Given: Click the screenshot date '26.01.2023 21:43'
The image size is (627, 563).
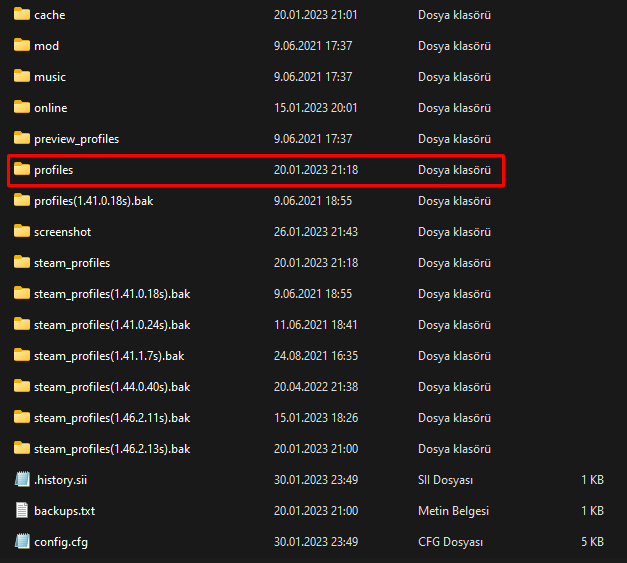Looking at the screenshot, I should (316, 232).
